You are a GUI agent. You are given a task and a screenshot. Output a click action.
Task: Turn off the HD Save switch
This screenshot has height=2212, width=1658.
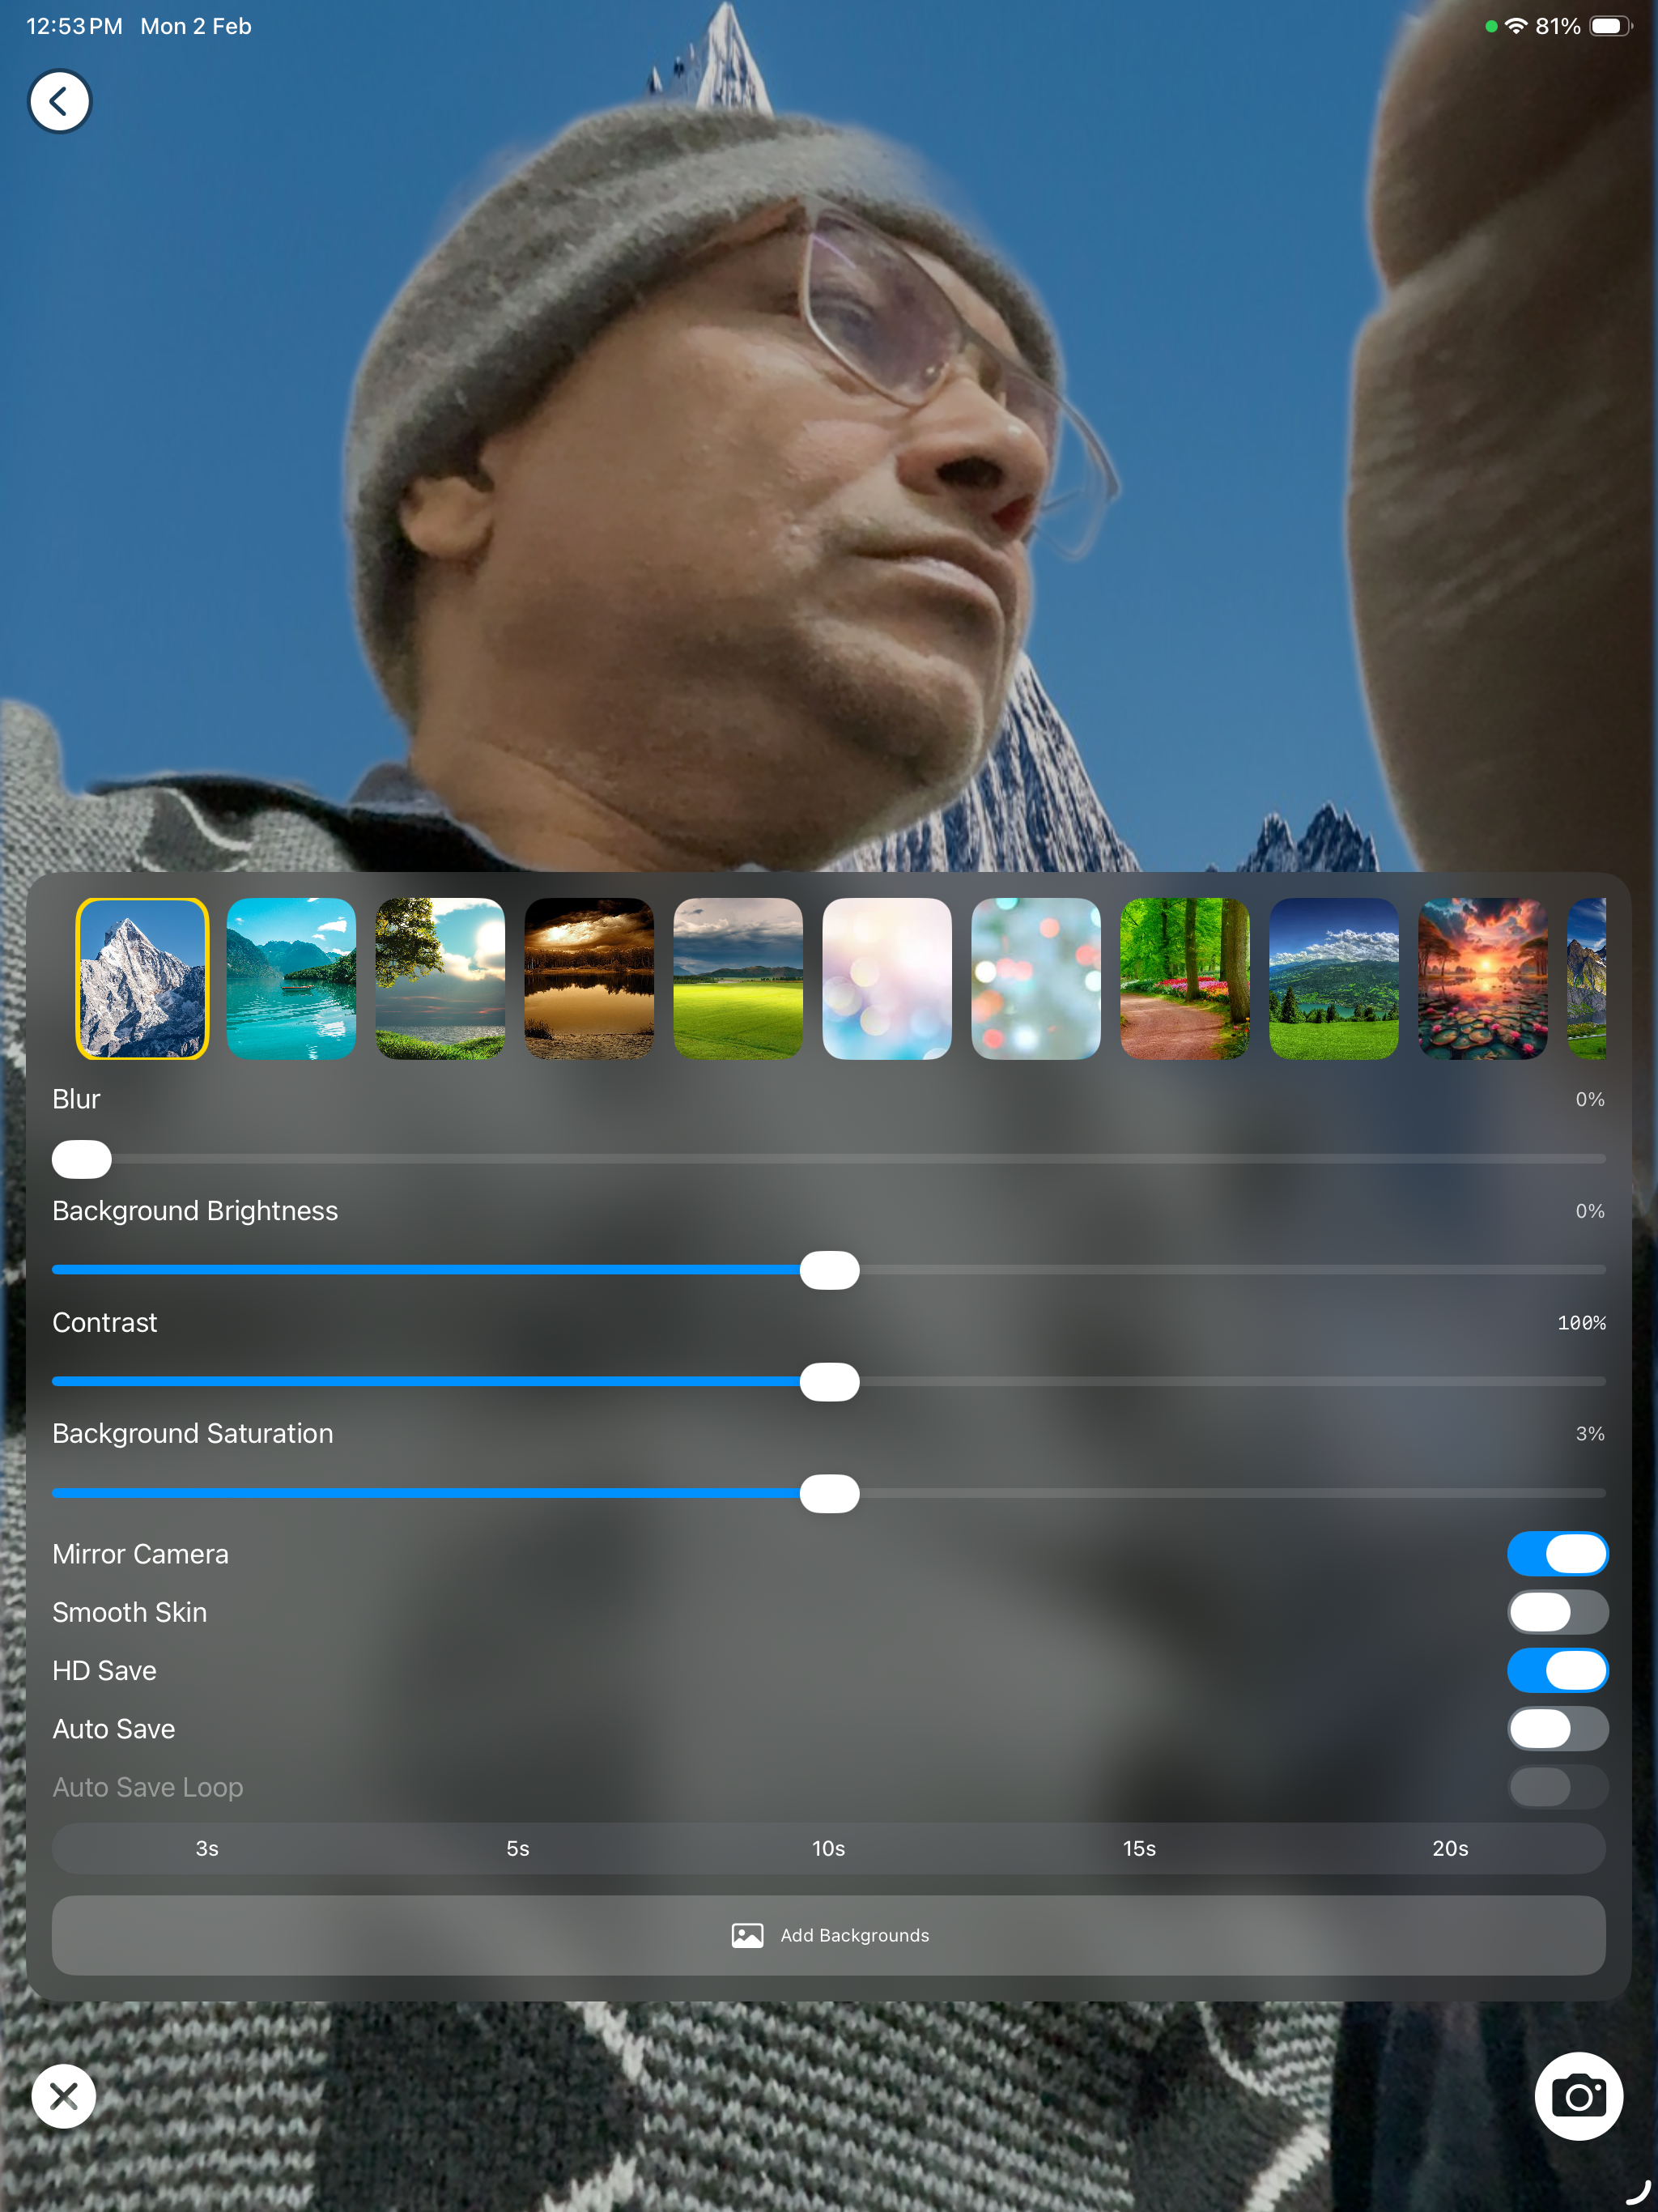(x=1558, y=1670)
